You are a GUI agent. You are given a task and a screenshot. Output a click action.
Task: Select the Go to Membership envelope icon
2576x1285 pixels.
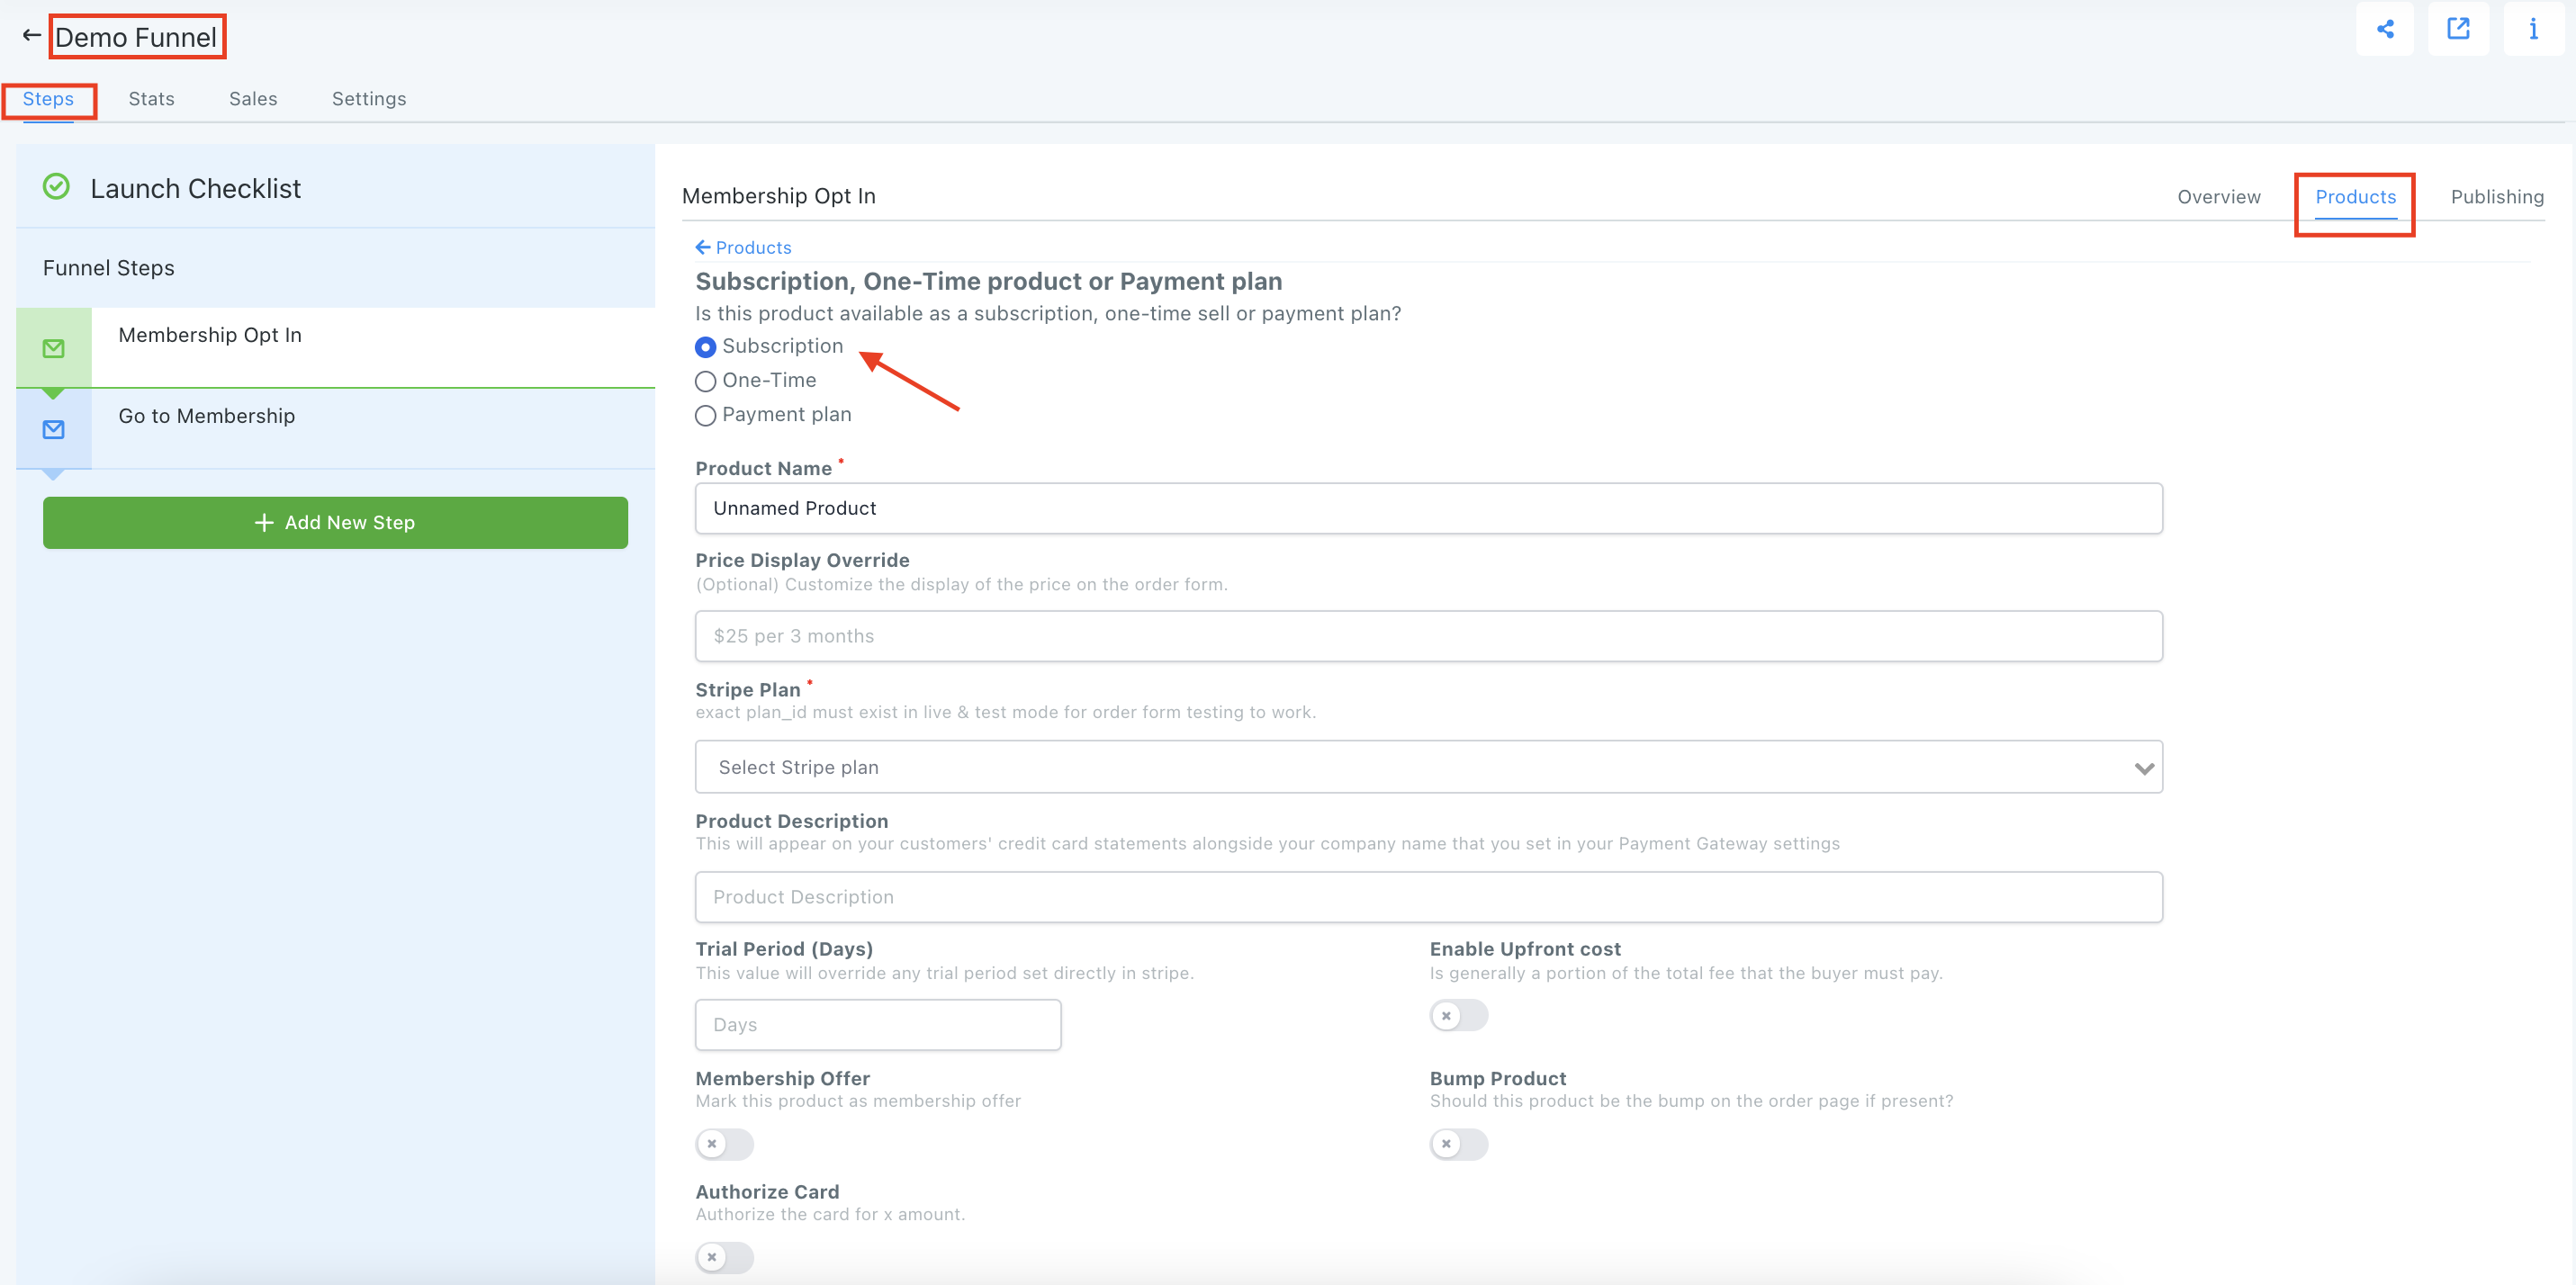click(54, 429)
